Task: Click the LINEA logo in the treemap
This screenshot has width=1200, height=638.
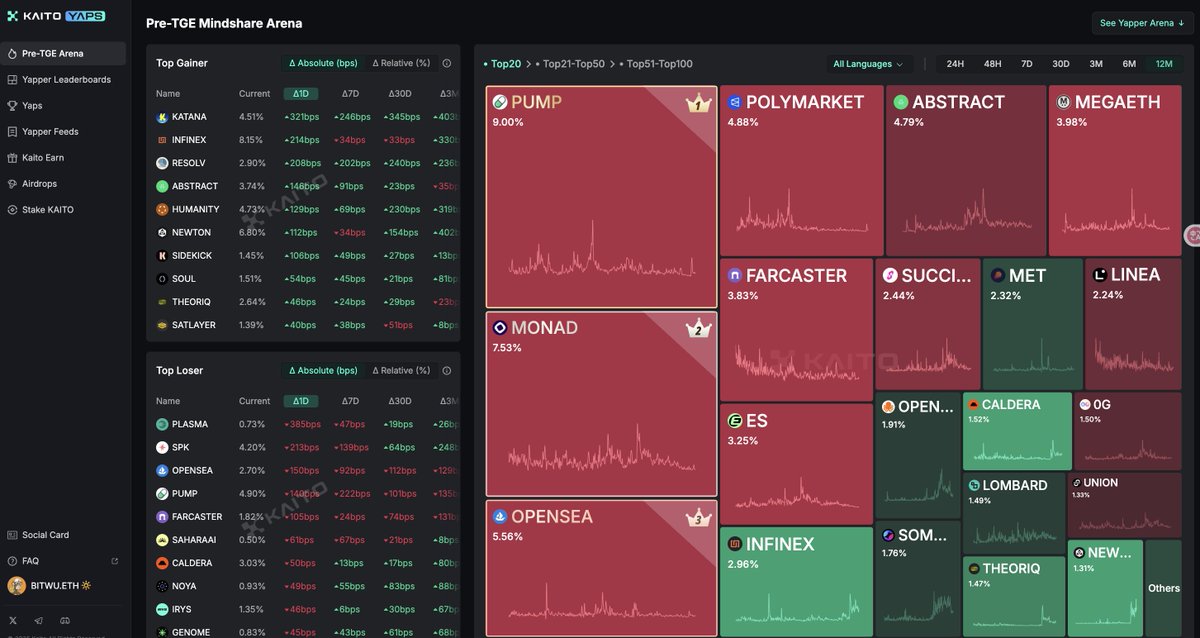Action: 1099,275
